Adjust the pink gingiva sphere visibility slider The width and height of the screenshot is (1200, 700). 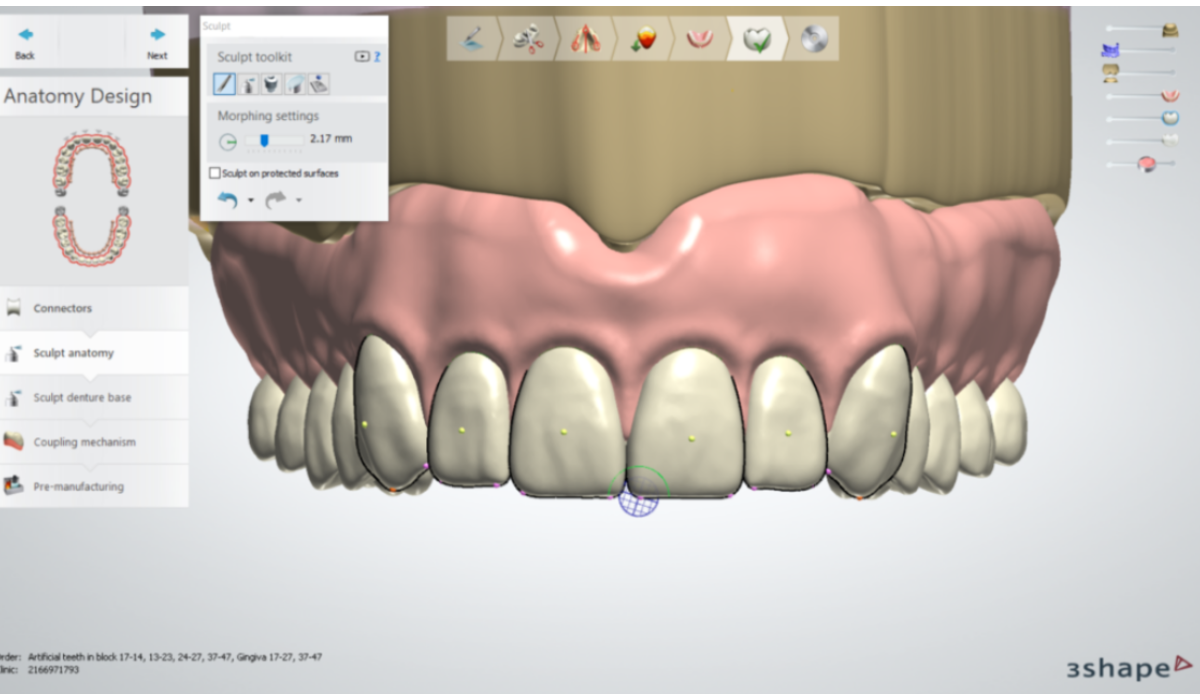1147,164
